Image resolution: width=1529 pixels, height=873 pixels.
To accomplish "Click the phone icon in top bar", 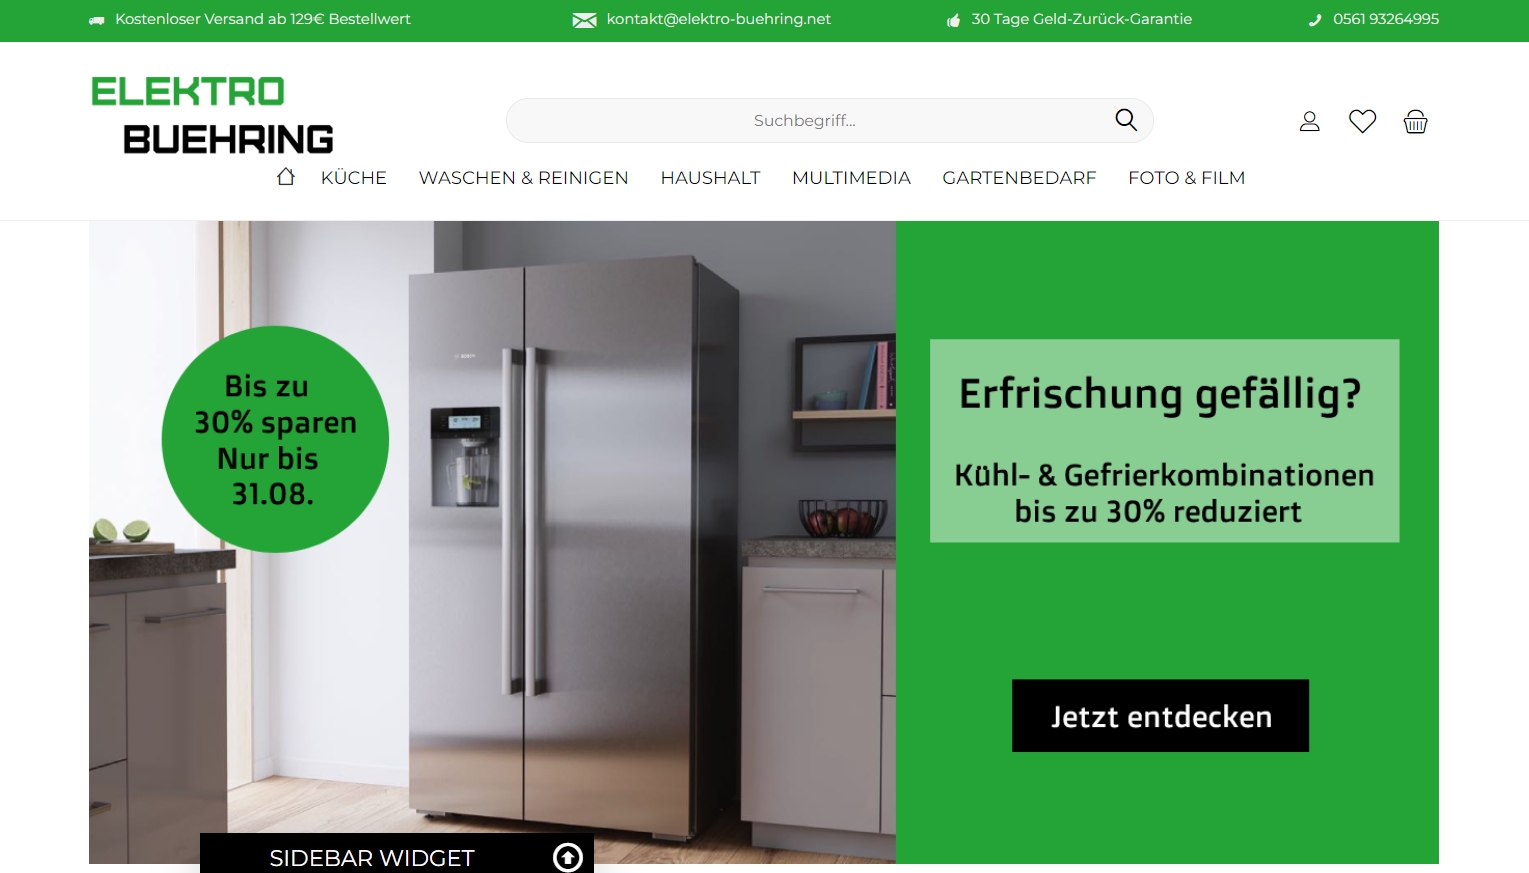I will [1315, 20].
